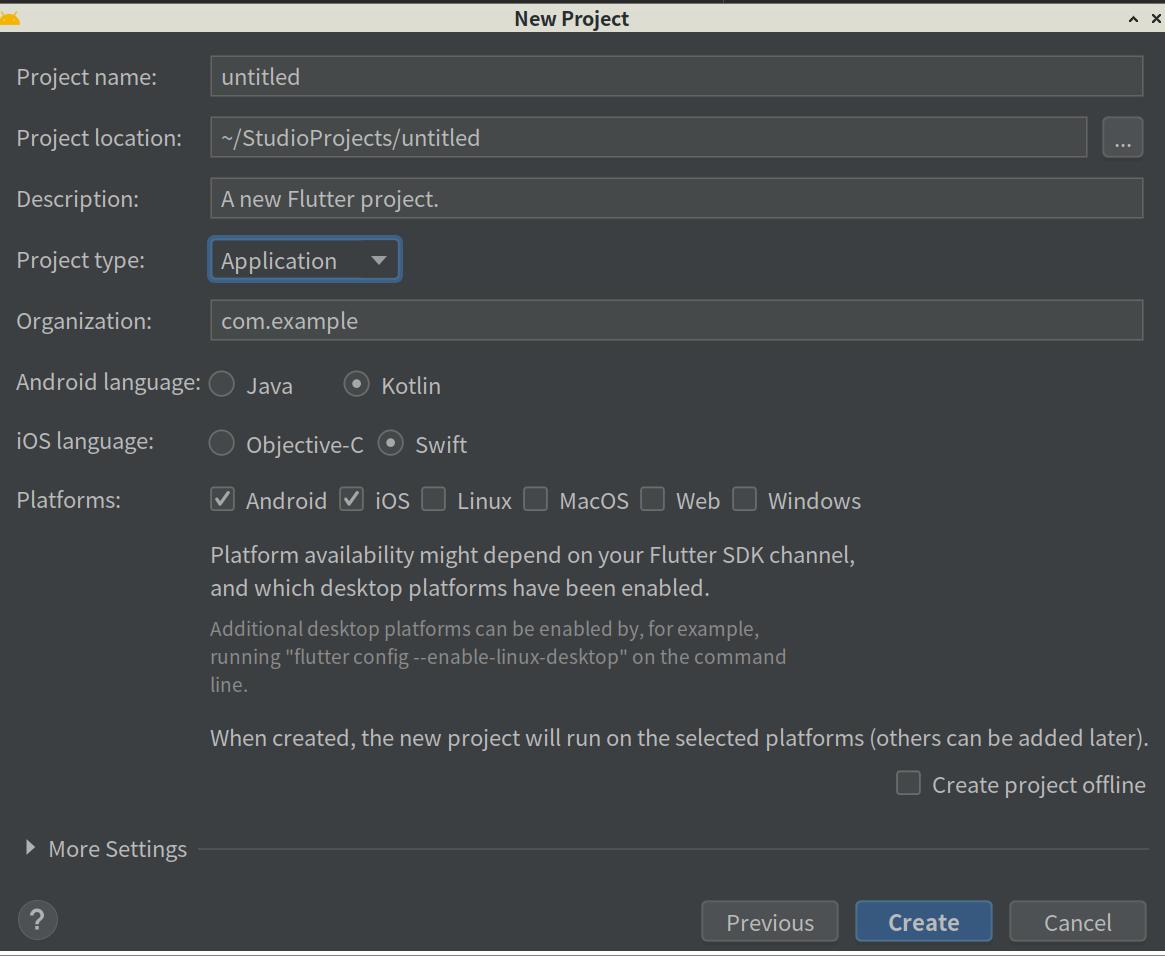Toggle the Android platform checkbox

coord(222,499)
